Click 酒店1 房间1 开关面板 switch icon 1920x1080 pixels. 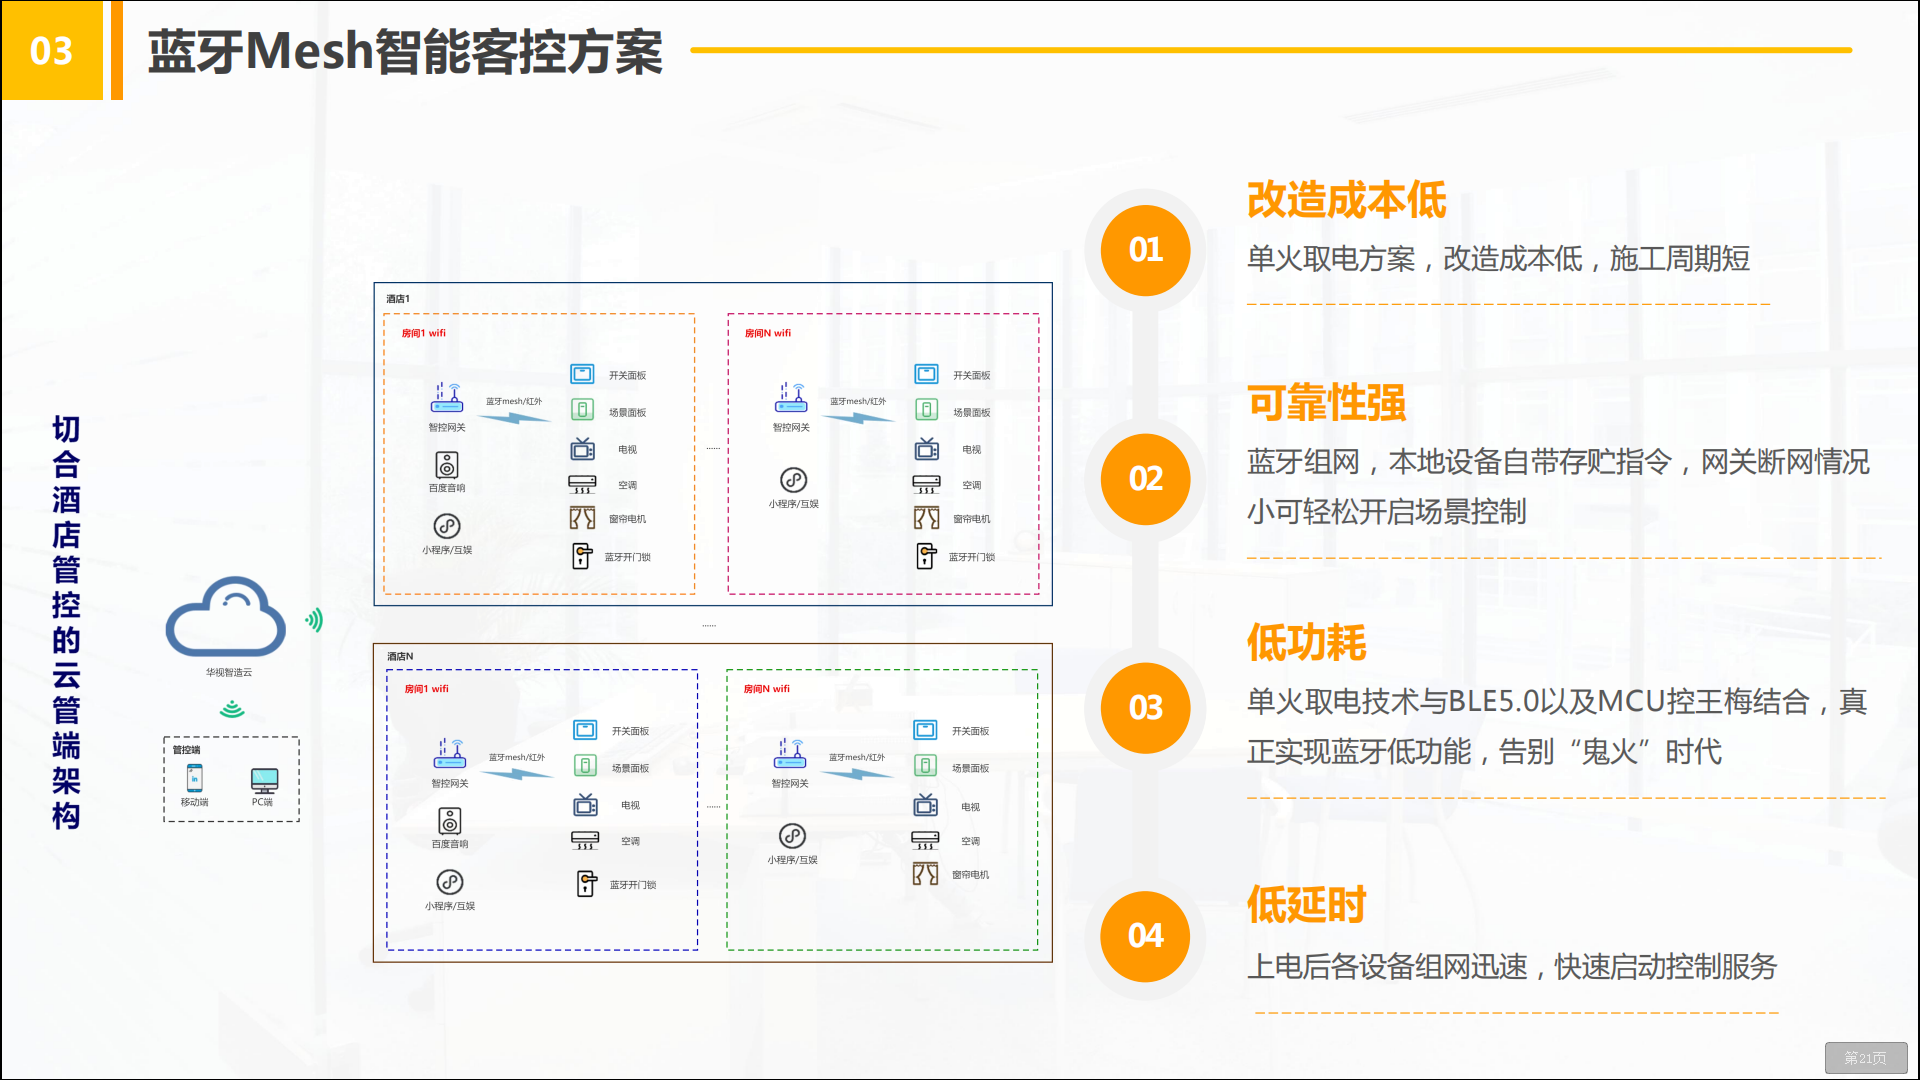582,374
